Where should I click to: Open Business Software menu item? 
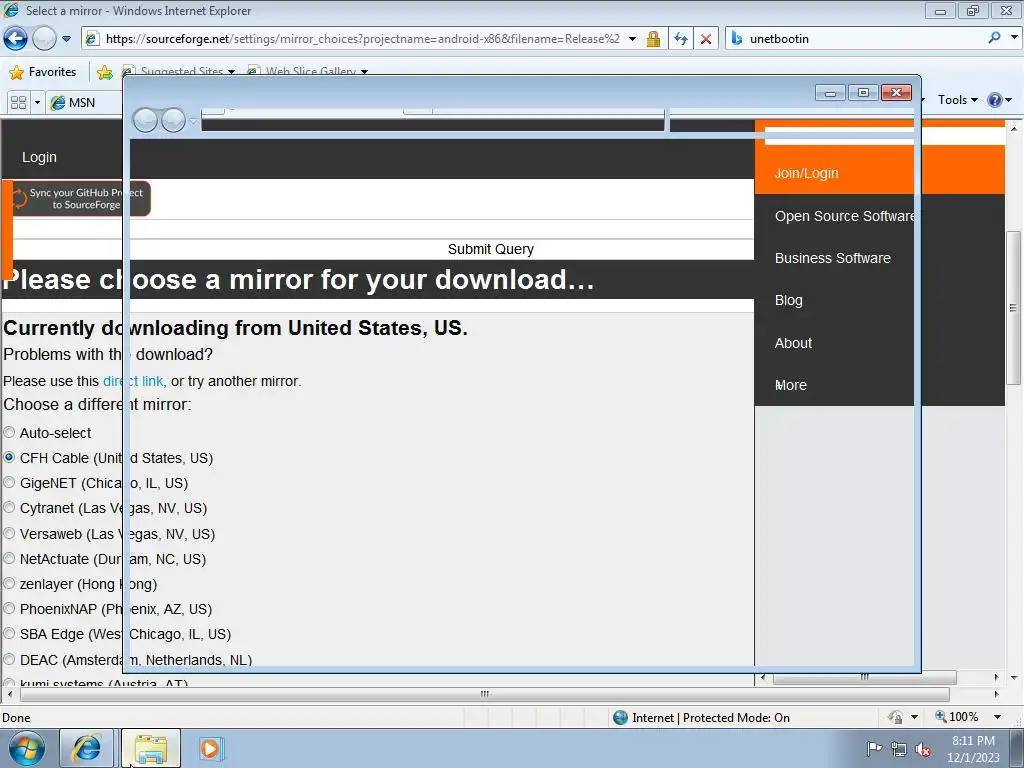tap(833, 258)
